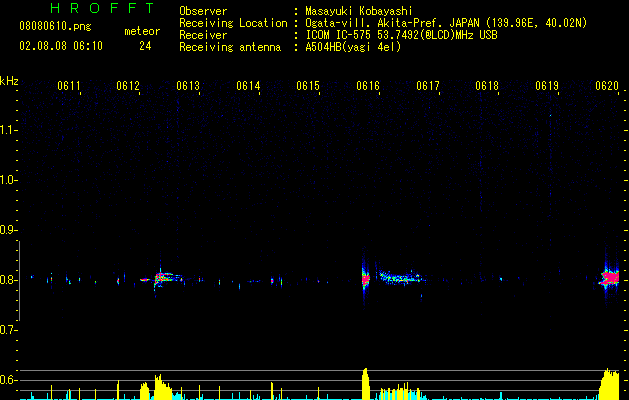Click the A504HB(yagi 4el) antenna text
Screen dimensions: 629x400
tap(353, 47)
